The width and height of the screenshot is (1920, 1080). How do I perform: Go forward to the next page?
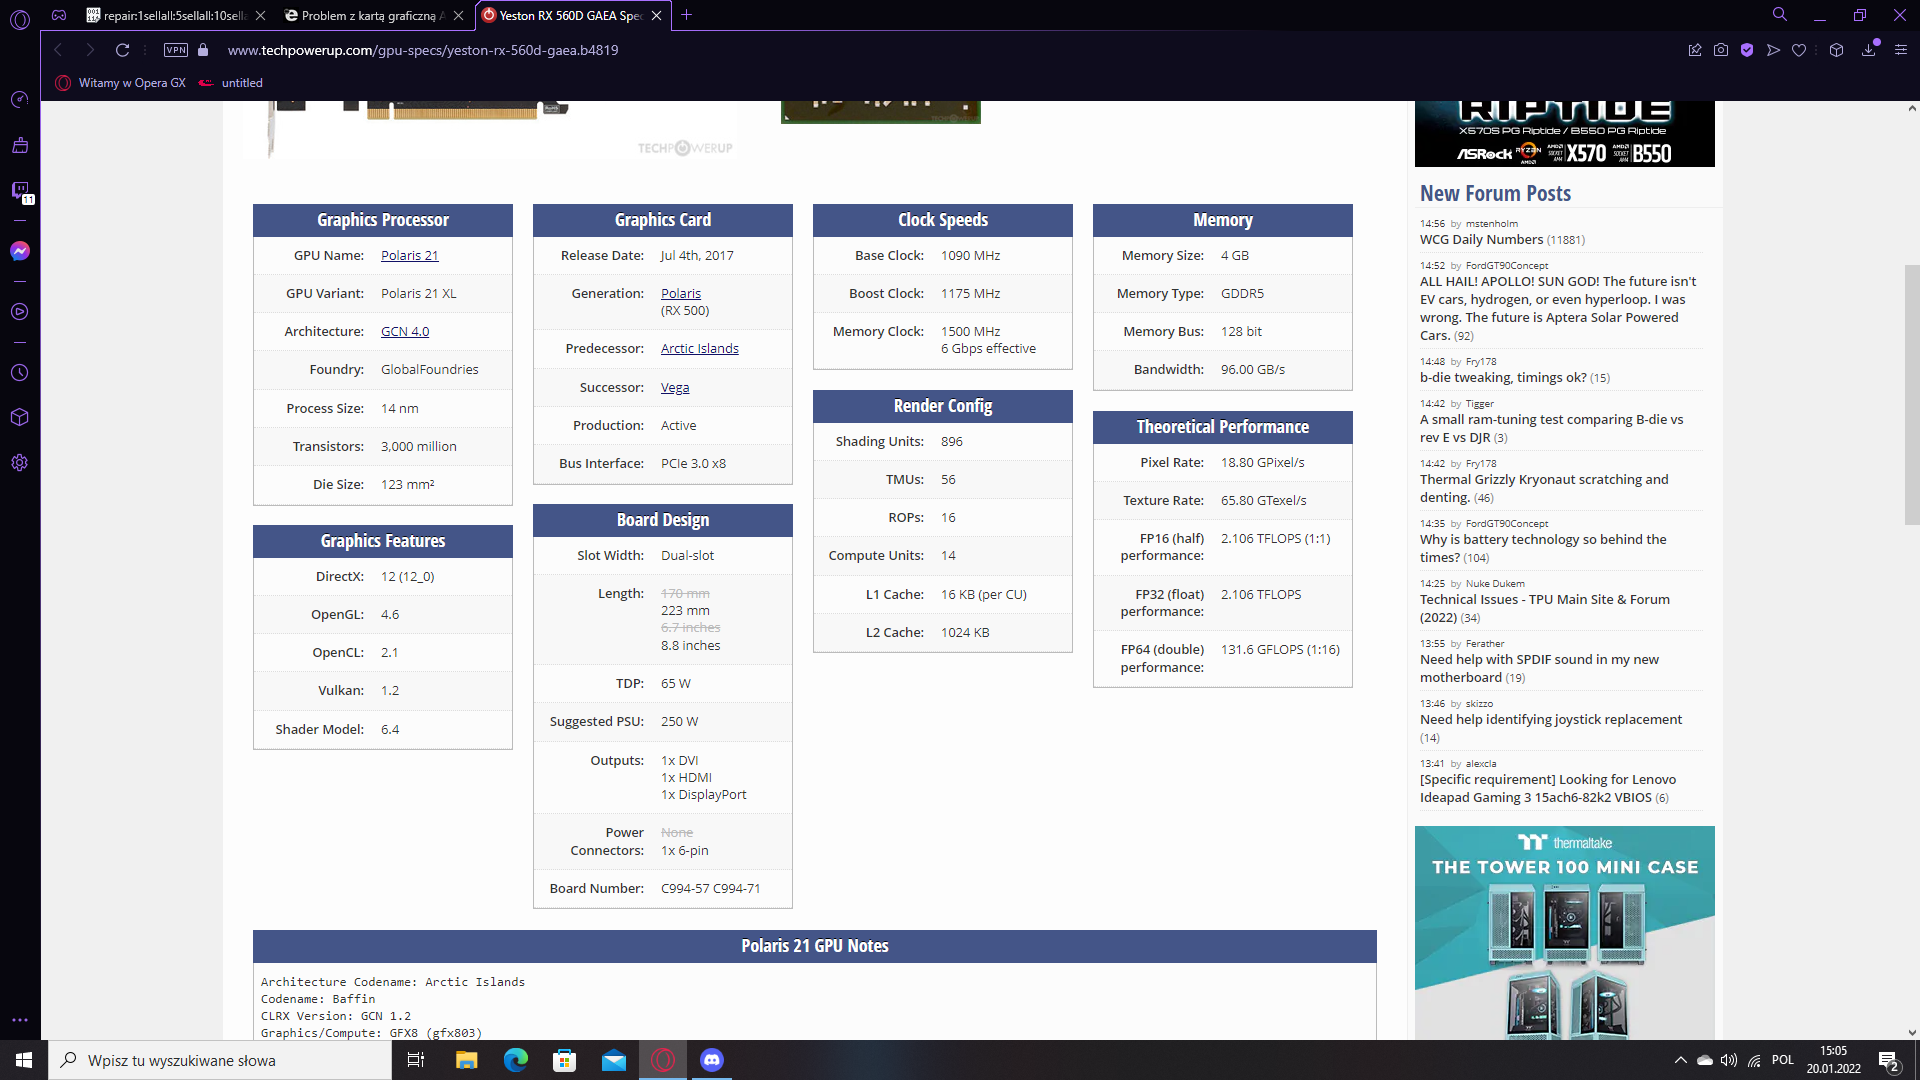(90, 50)
